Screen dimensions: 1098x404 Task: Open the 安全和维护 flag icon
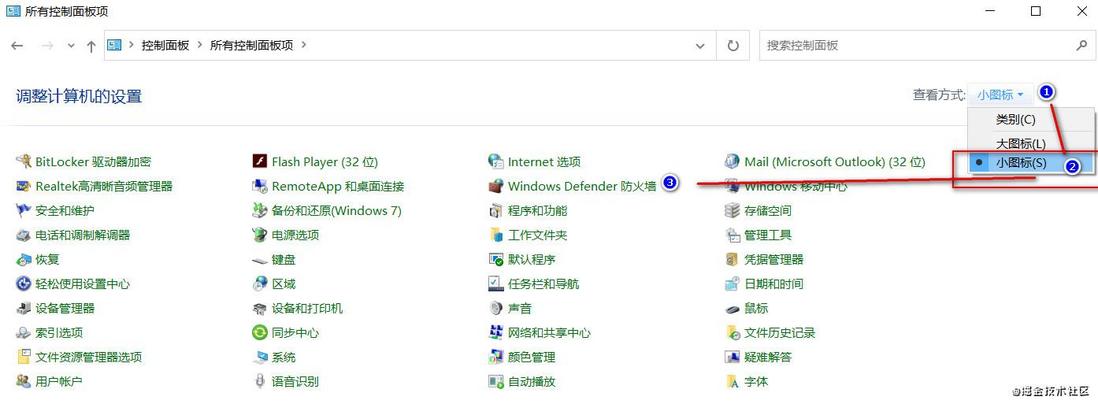coord(24,211)
